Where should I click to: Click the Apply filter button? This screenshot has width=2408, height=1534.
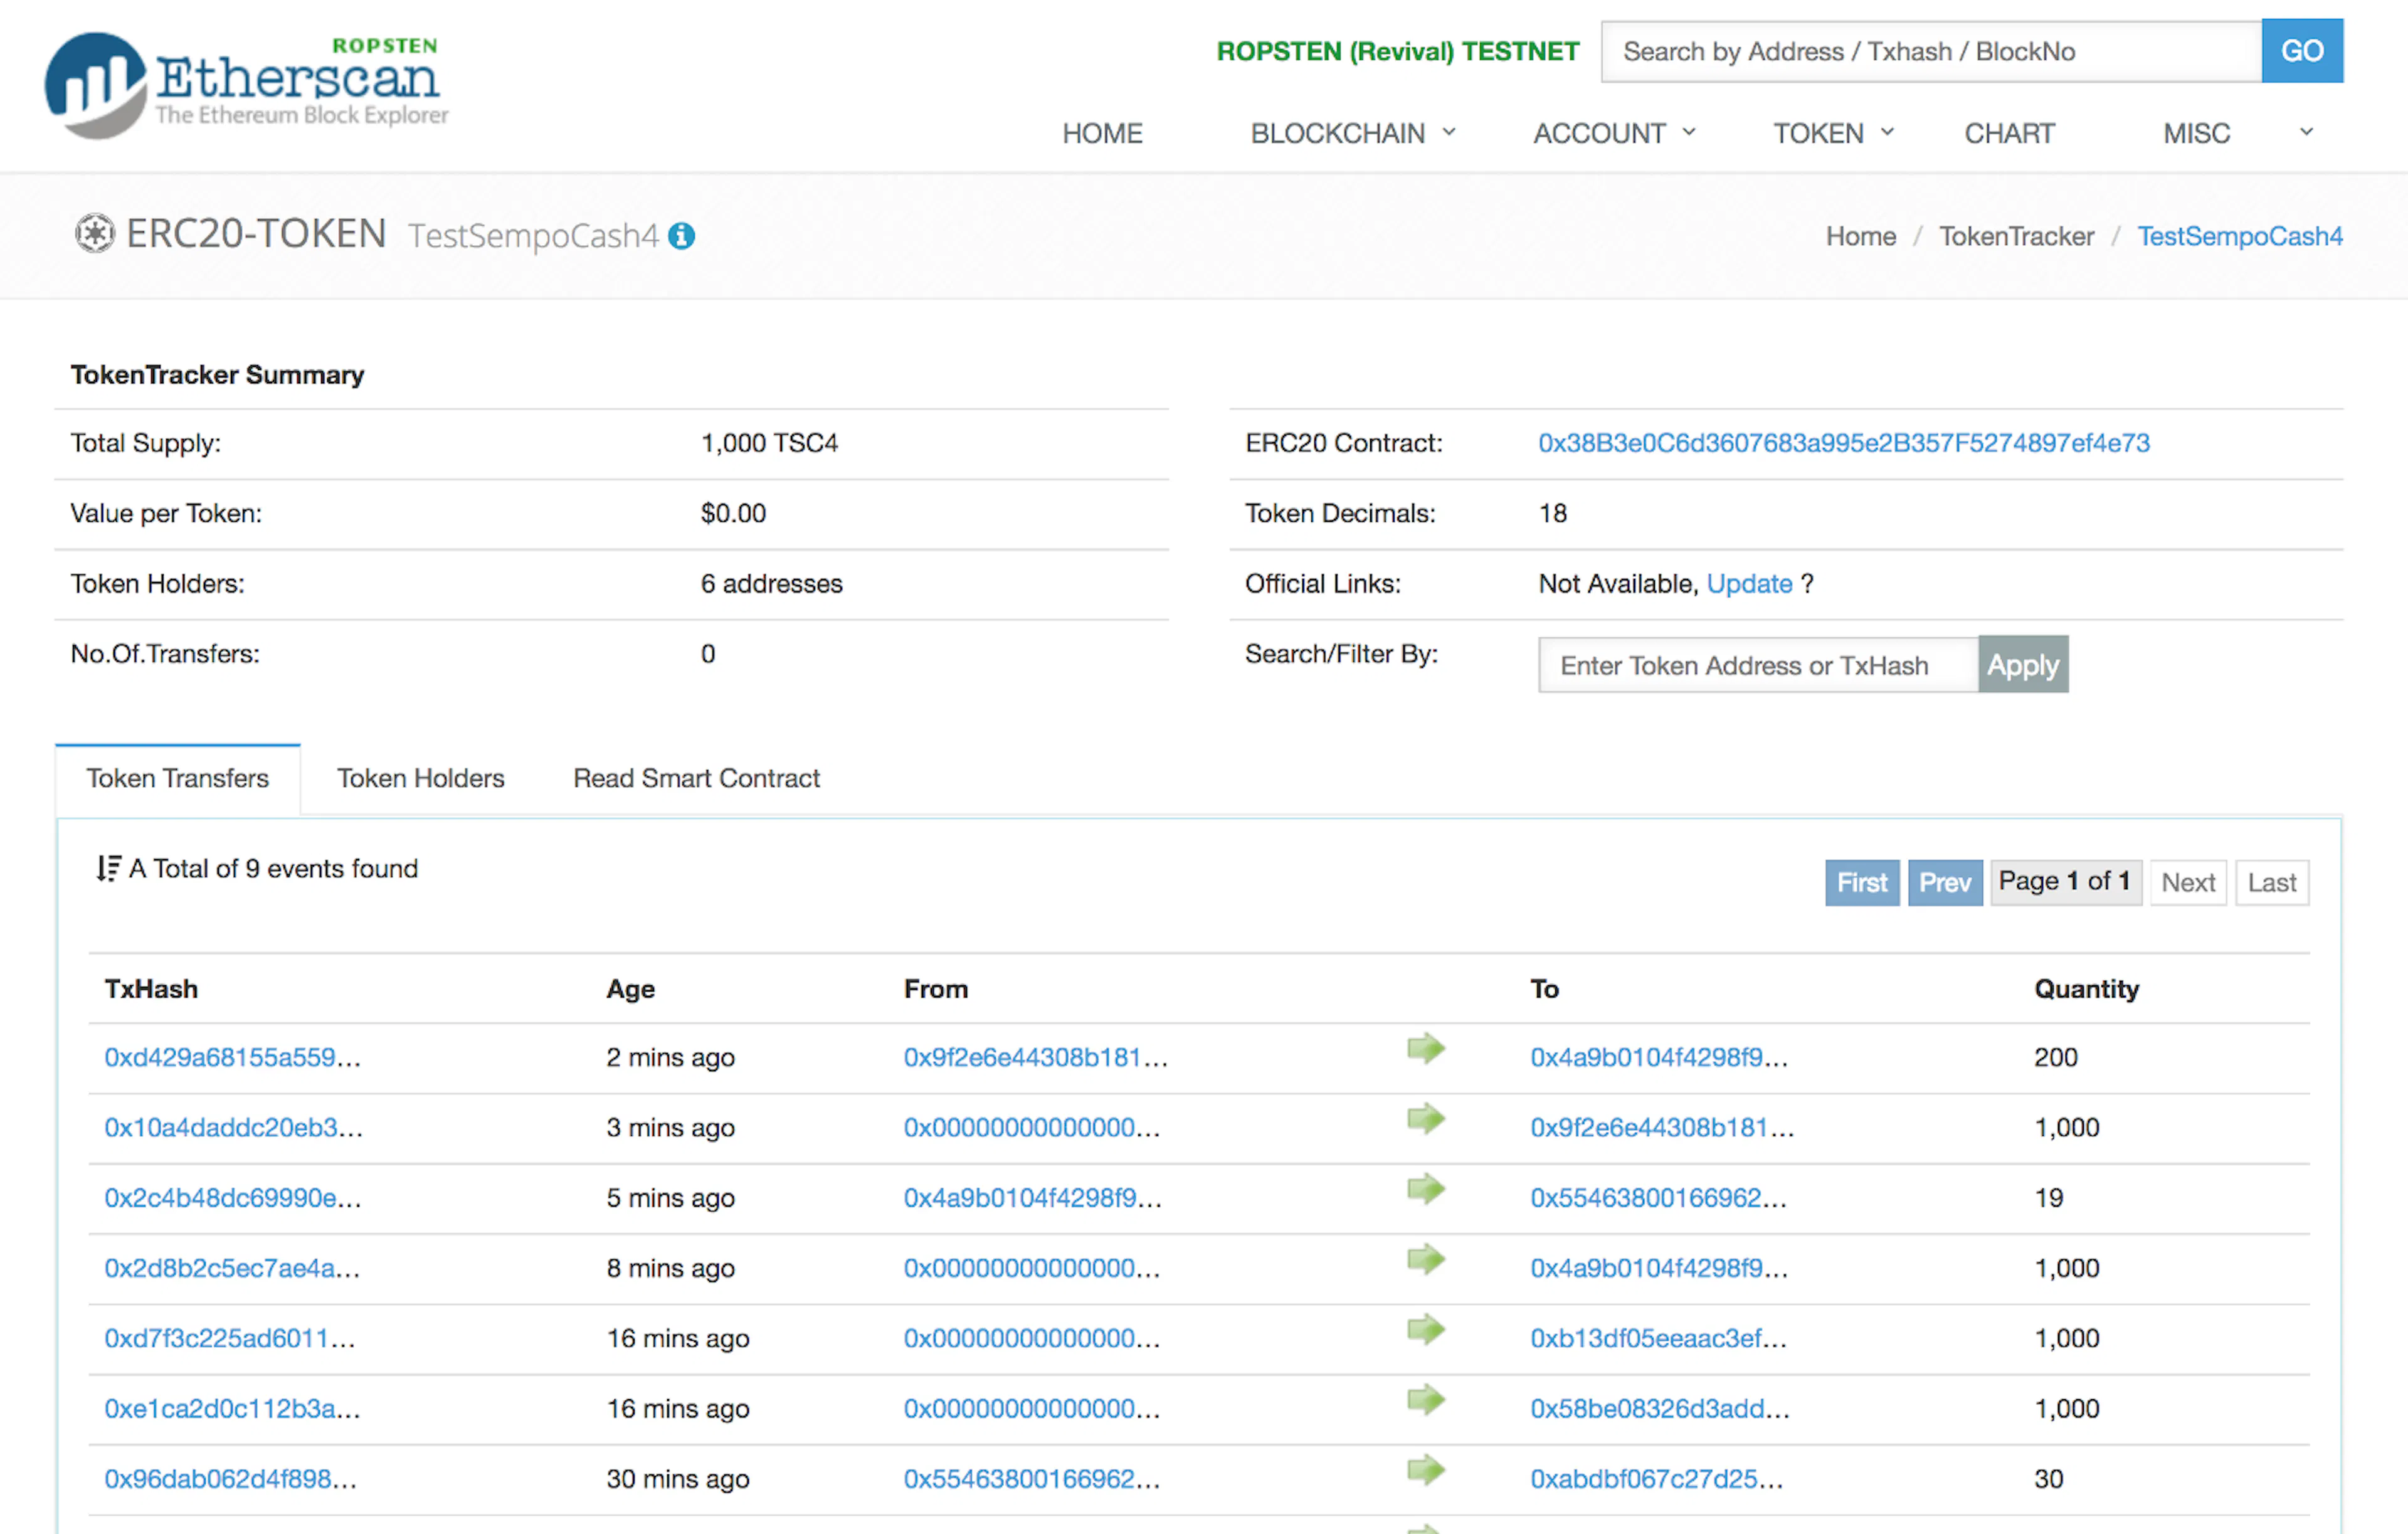2022,665
